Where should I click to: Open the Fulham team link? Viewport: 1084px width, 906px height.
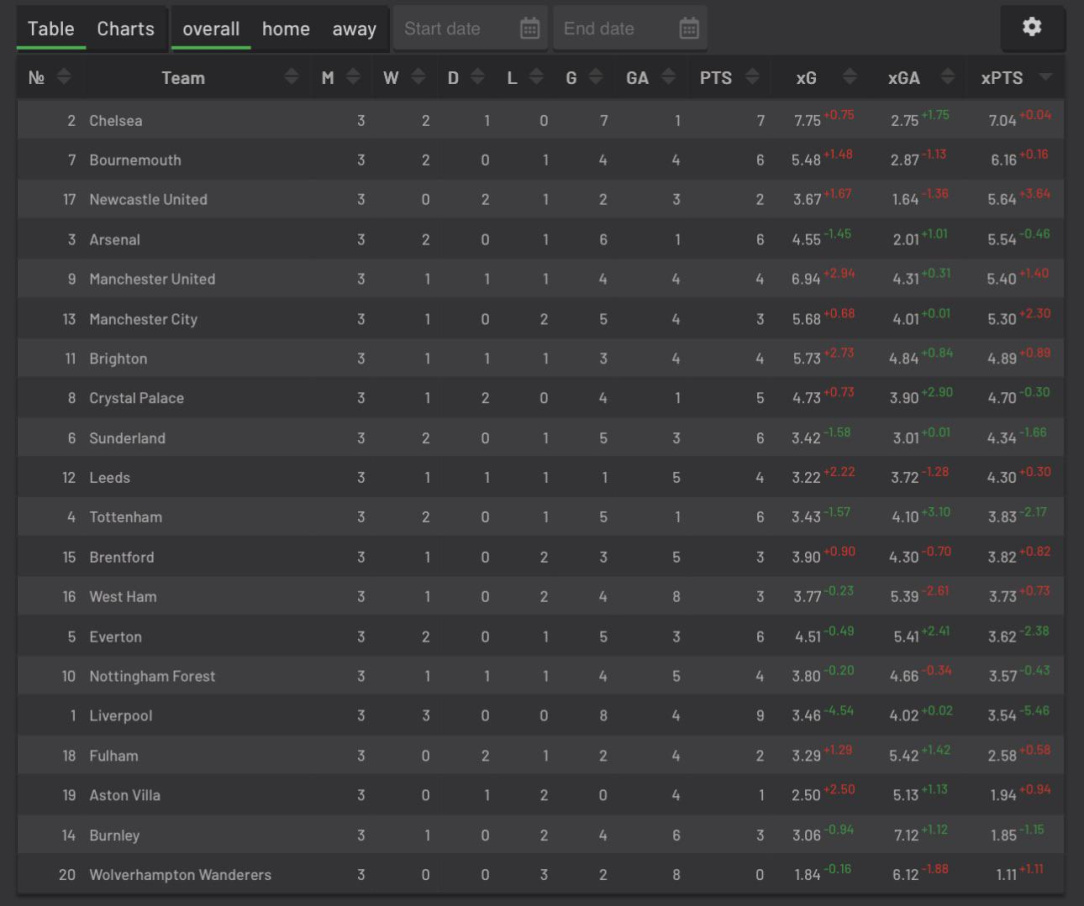tap(113, 756)
